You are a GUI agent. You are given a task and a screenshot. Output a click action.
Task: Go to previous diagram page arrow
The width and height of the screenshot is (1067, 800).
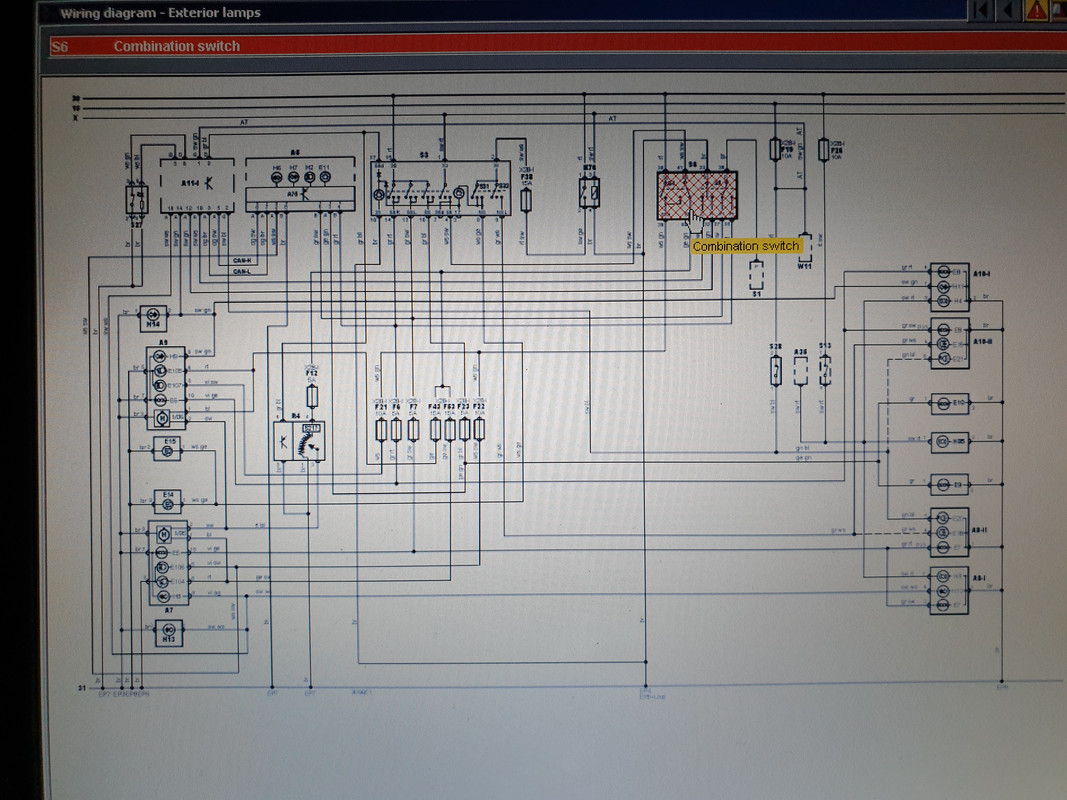click(x=1008, y=10)
